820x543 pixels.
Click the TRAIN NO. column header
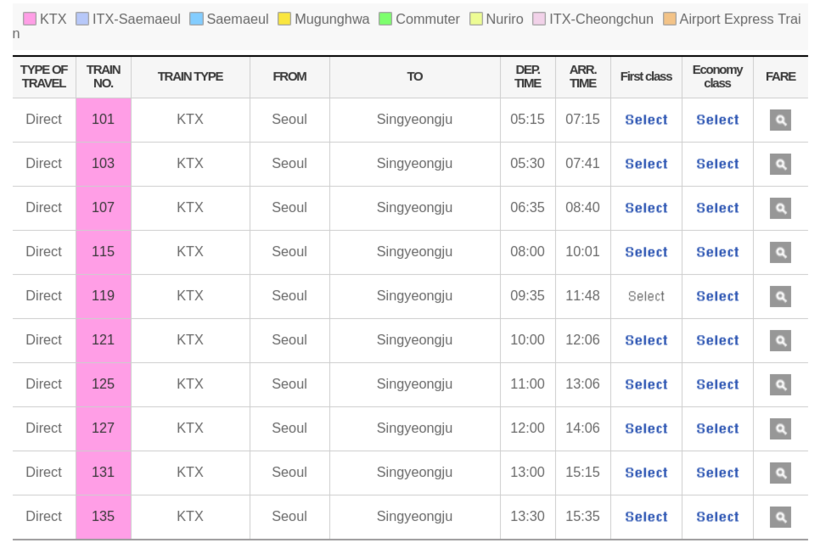[x=103, y=77]
